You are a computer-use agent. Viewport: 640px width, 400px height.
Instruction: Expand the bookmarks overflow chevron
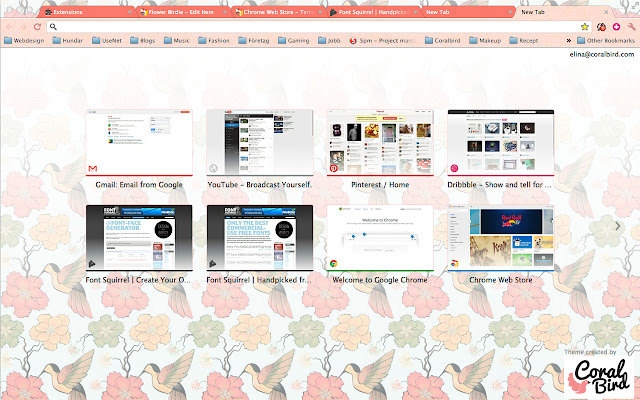click(569, 40)
